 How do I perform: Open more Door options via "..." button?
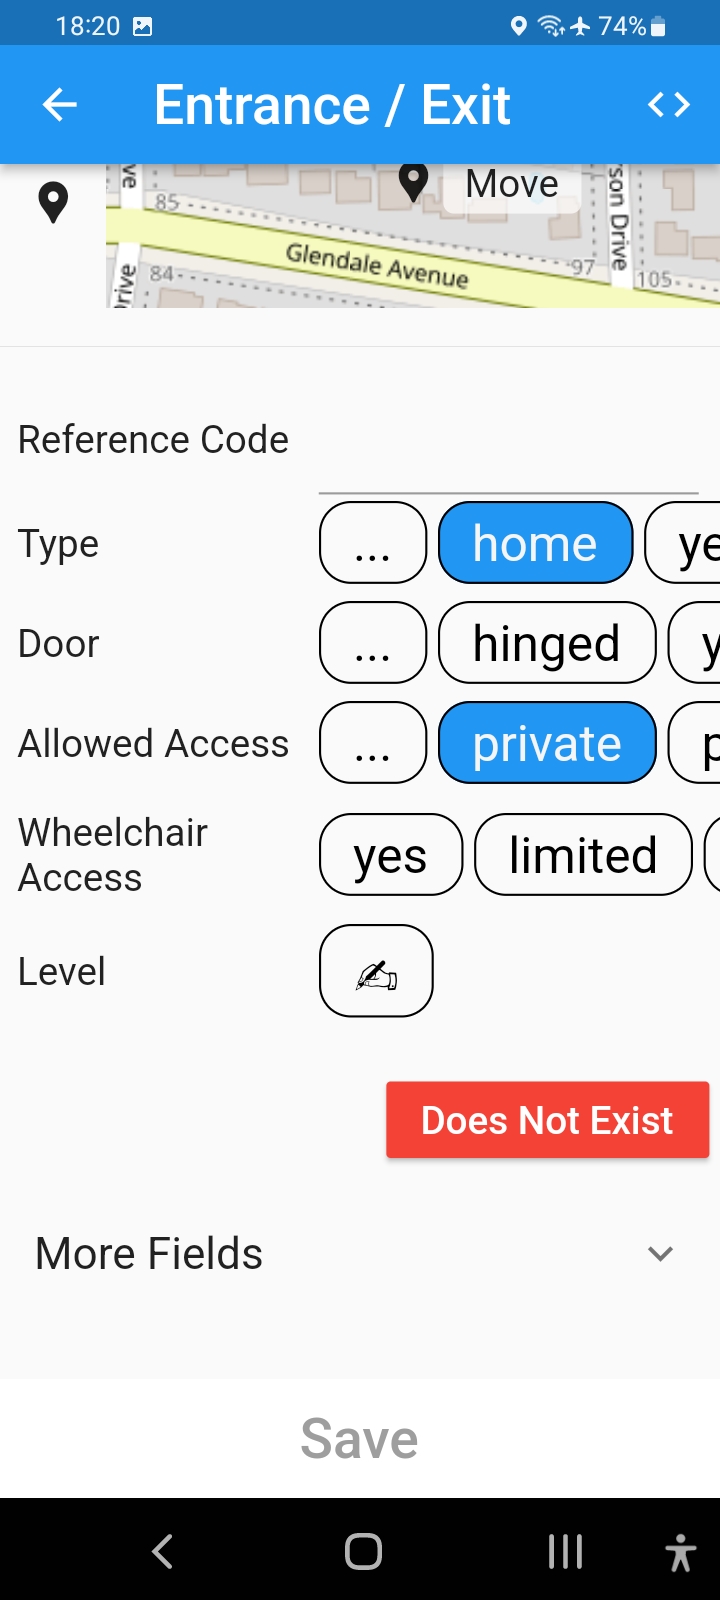(372, 643)
